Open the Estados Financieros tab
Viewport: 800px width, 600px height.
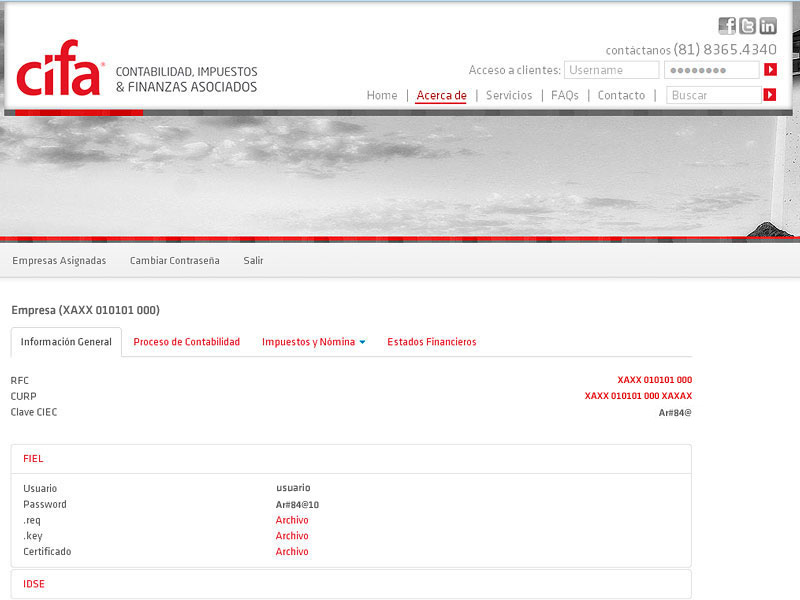click(431, 342)
